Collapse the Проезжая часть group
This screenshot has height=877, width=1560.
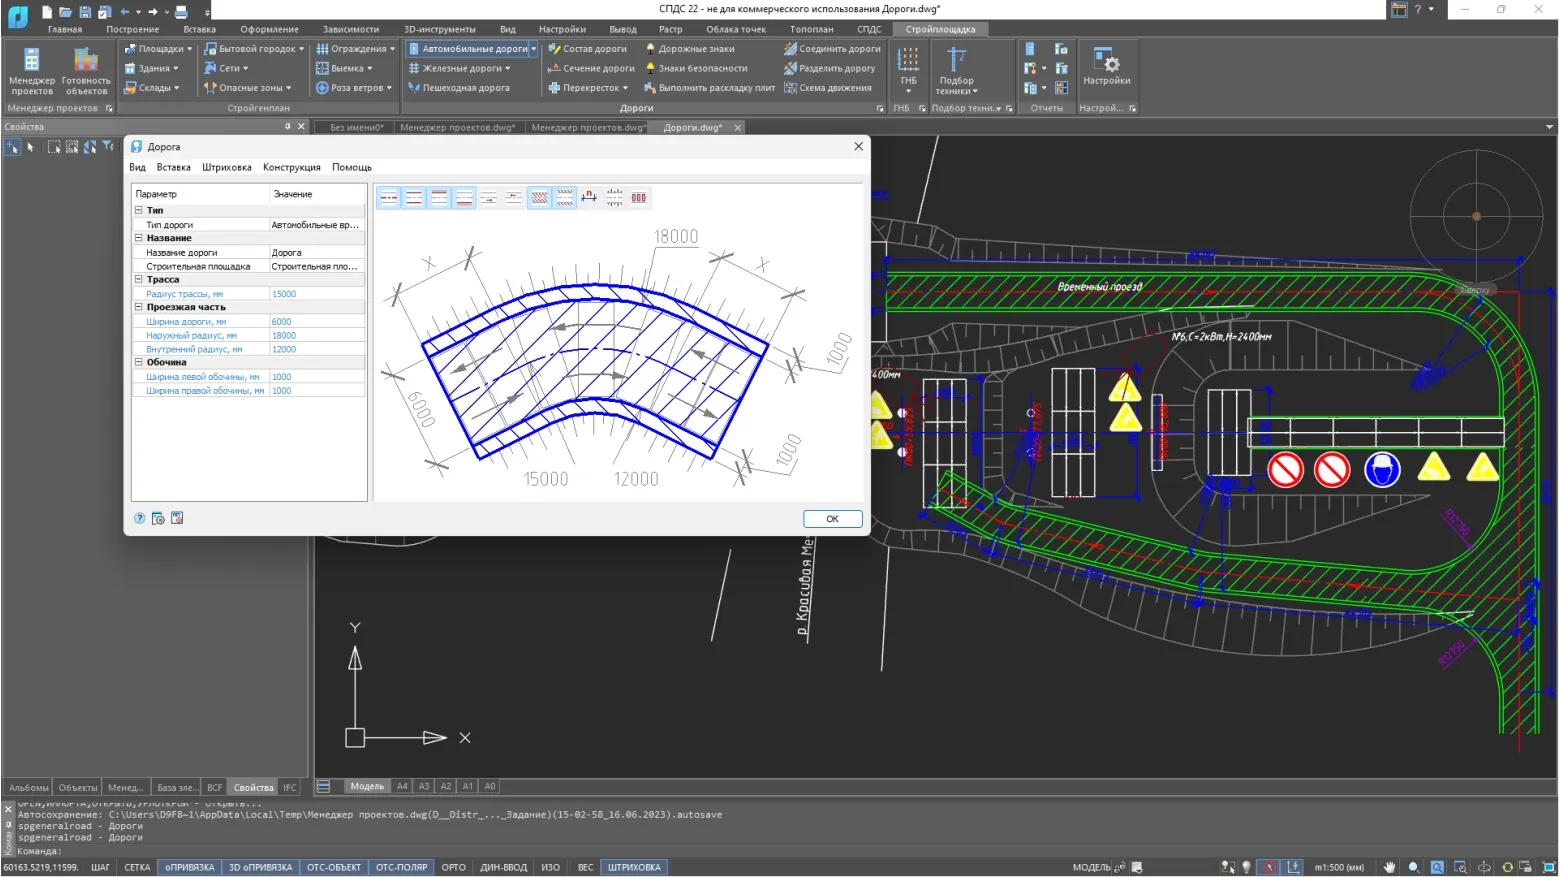click(139, 307)
